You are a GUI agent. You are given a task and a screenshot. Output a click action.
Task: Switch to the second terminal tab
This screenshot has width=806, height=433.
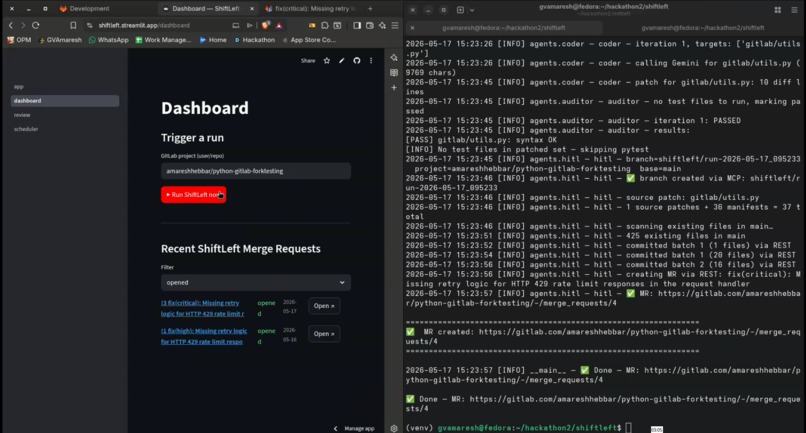point(703,28)
